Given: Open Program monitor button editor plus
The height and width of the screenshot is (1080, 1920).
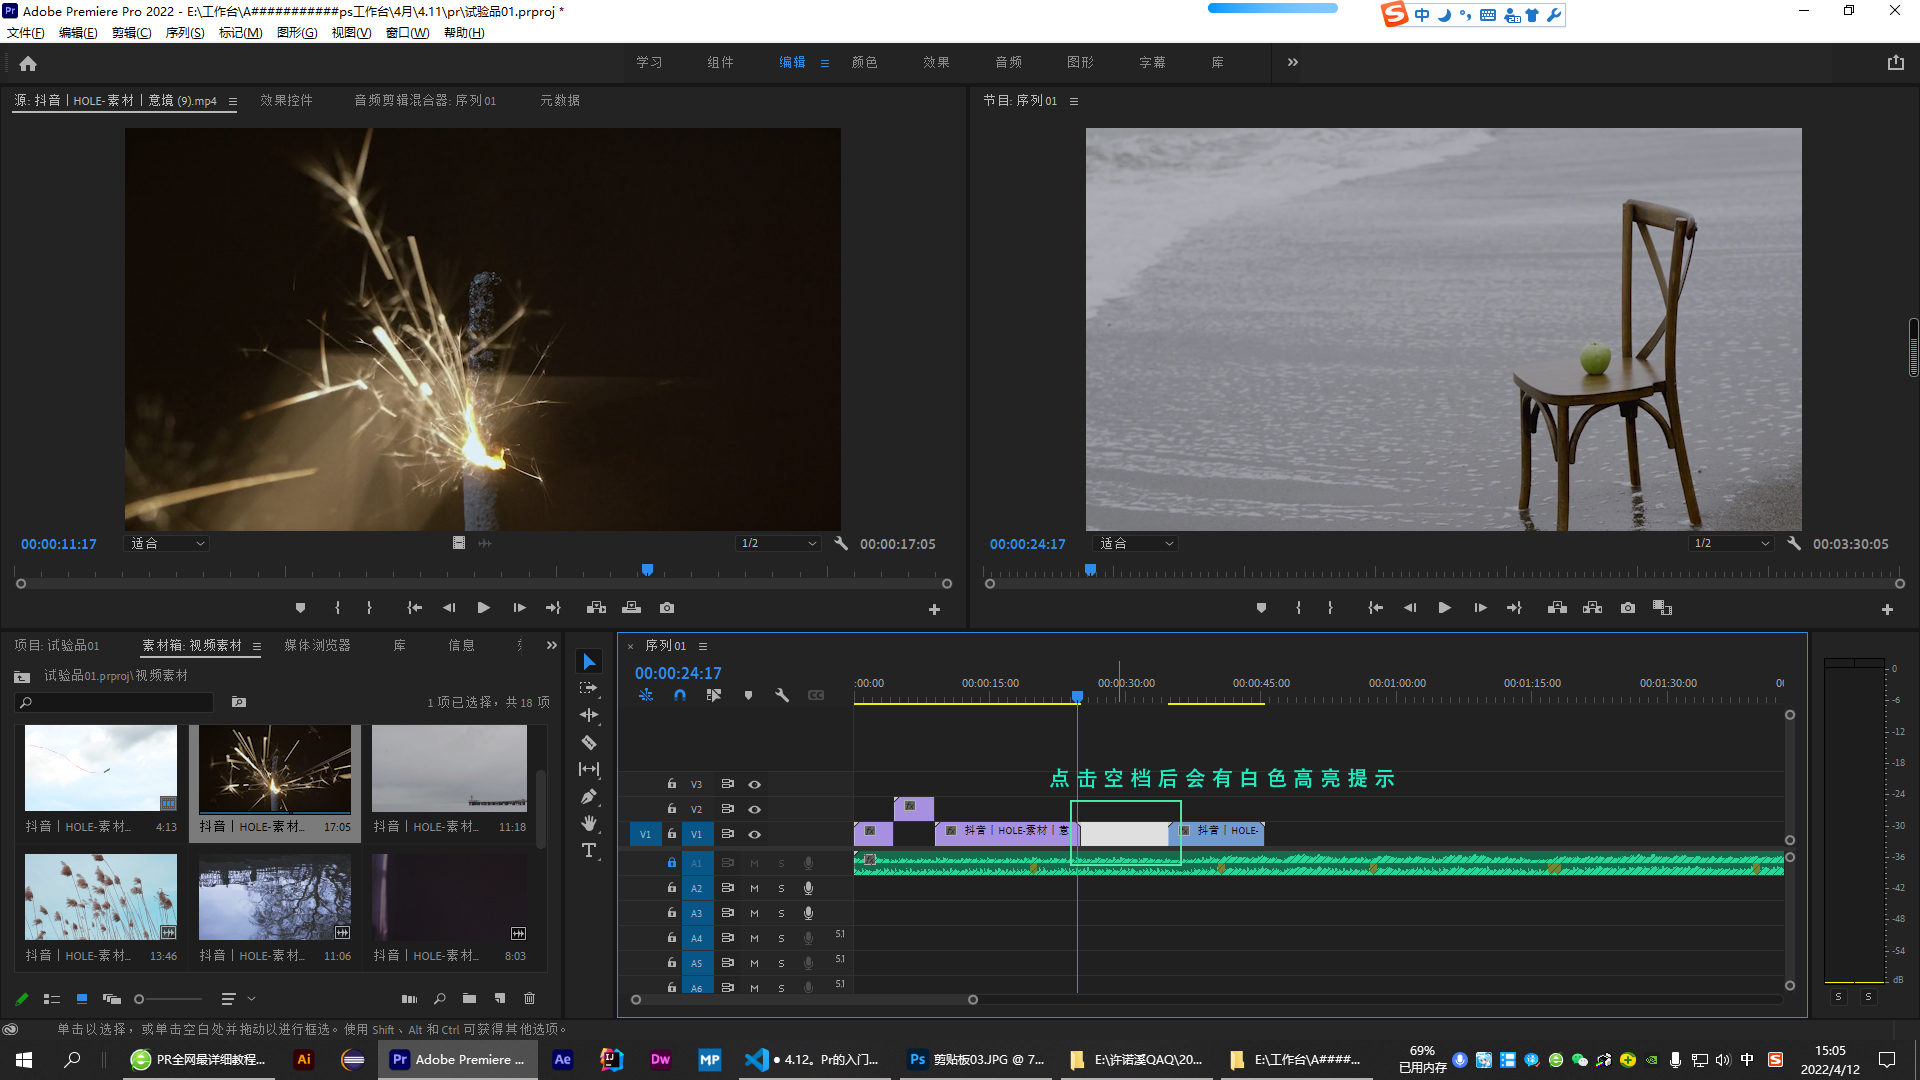Looking at the screenshot, I should tap(1887, 609).
